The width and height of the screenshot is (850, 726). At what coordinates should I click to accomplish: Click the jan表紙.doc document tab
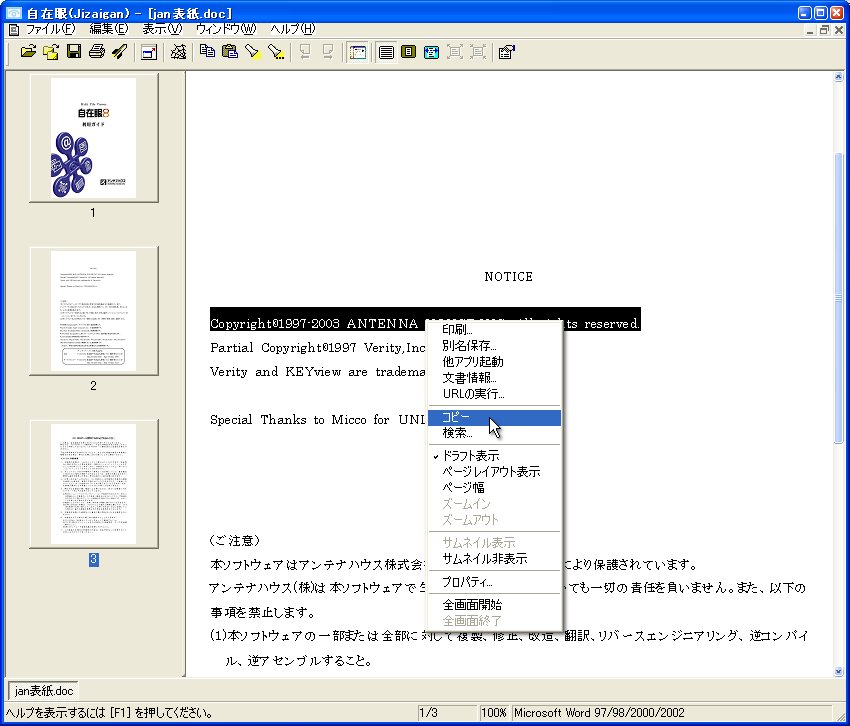(43, 691)
